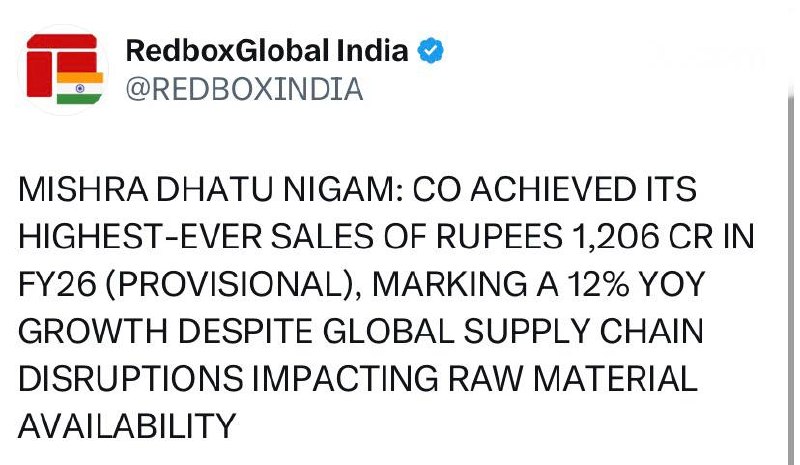
Task: Click the "IMPACTING" word in the tweet
Action: pyautogui.click(x=337, y=380)
